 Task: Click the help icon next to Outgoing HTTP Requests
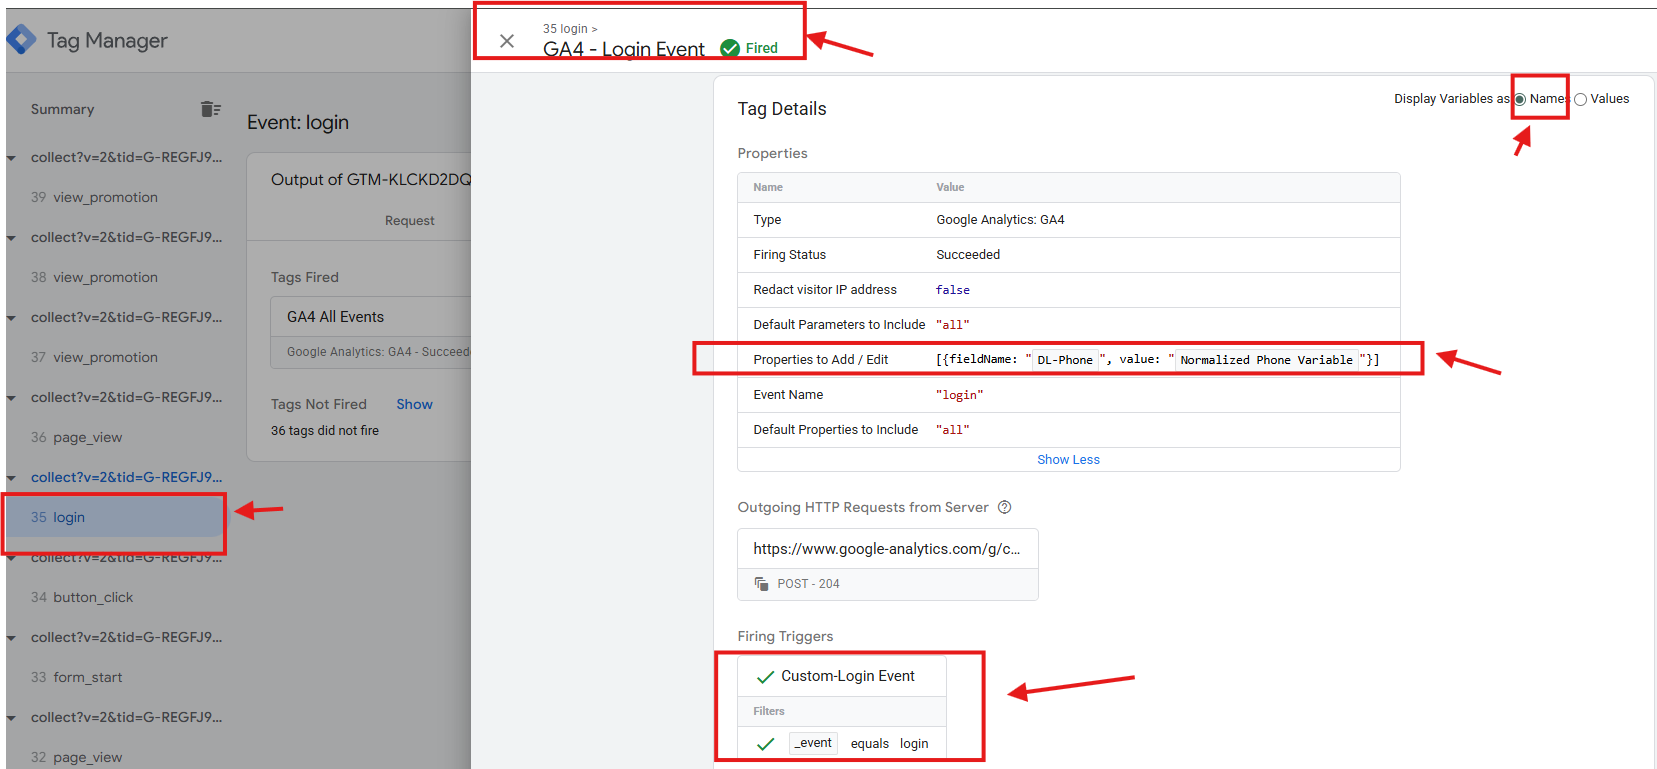(1005, 507)
